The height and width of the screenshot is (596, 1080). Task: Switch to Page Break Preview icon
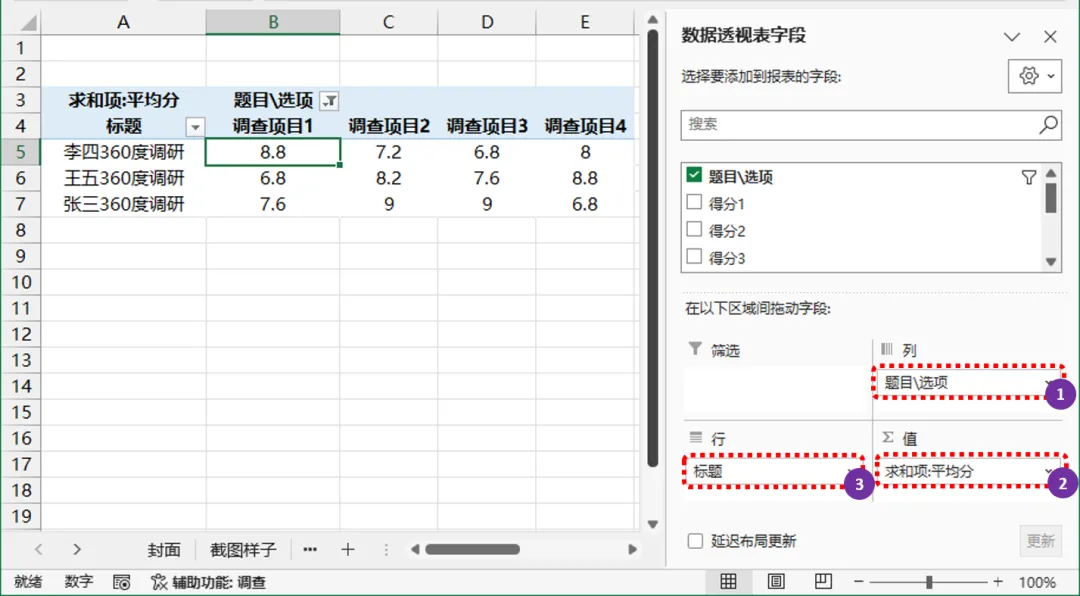[823, 582]
